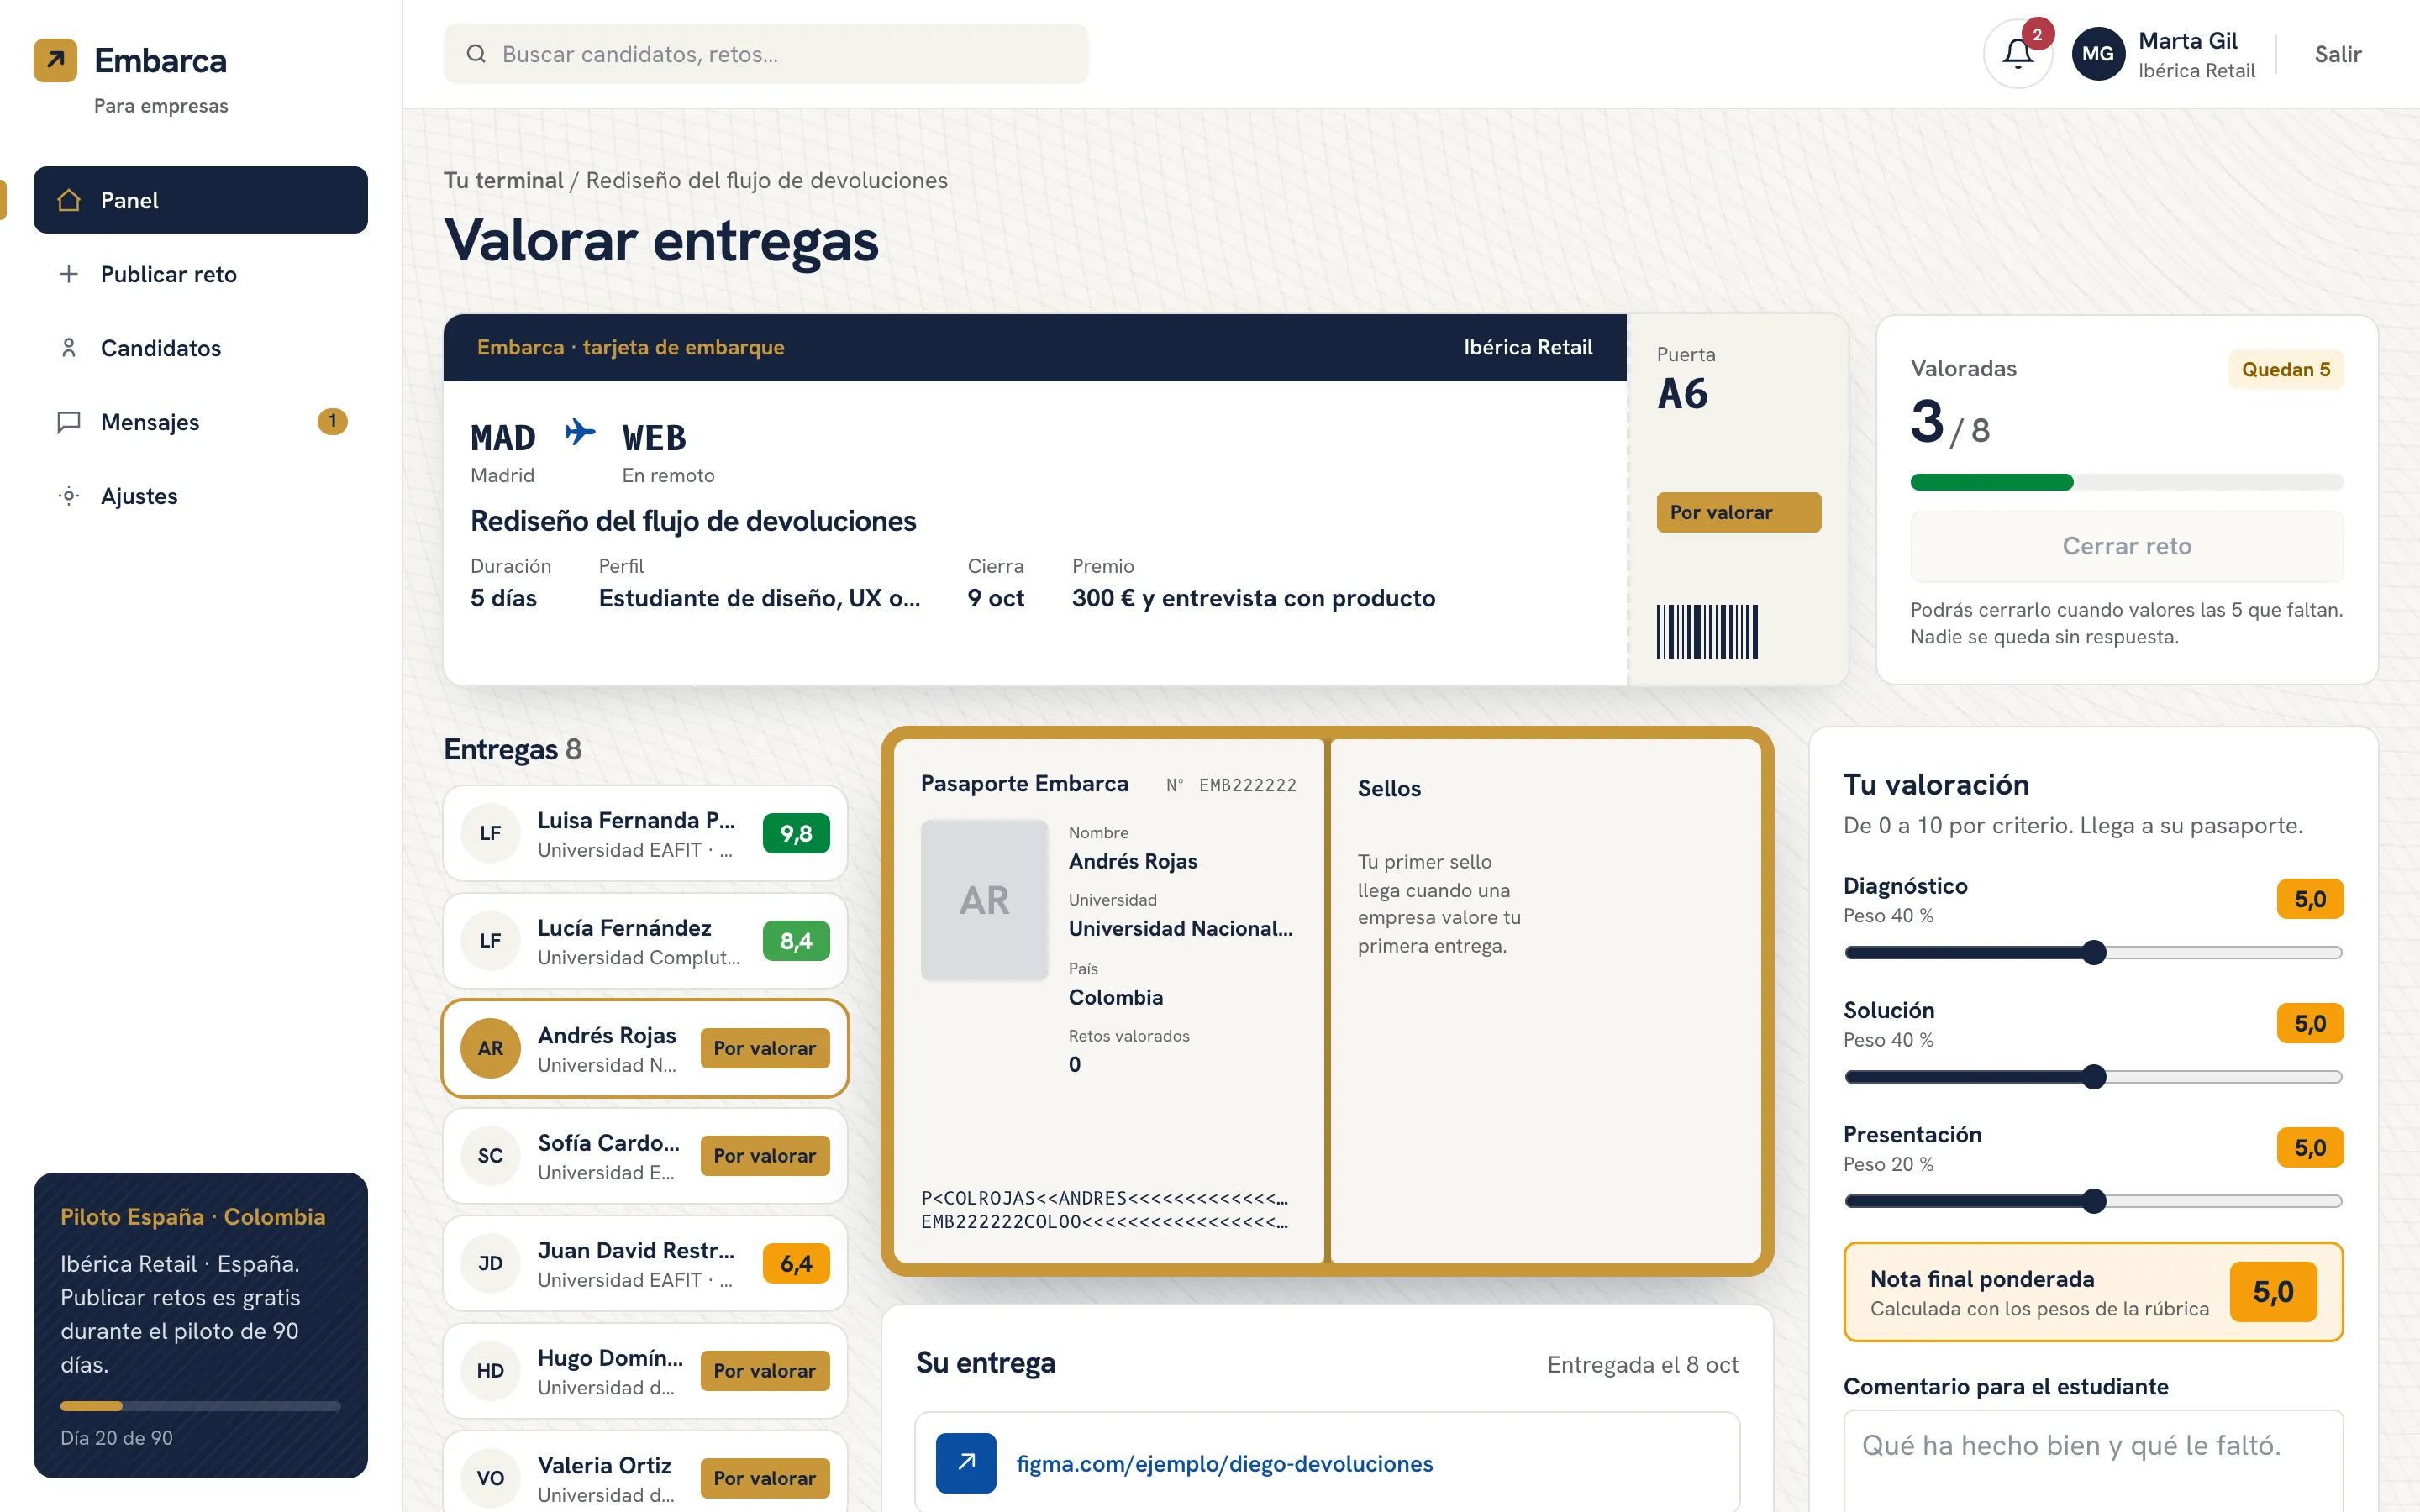Click the plus icon beside Publicar reto

pyautogui.click(x=69, y=274)
